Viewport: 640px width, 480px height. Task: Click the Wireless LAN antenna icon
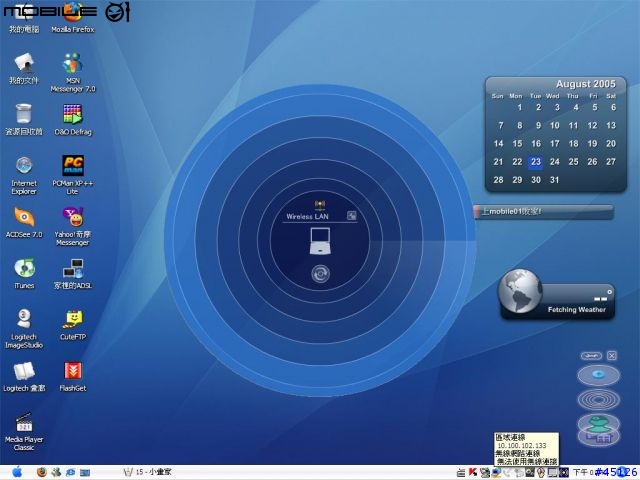click(x=319, y=204)
